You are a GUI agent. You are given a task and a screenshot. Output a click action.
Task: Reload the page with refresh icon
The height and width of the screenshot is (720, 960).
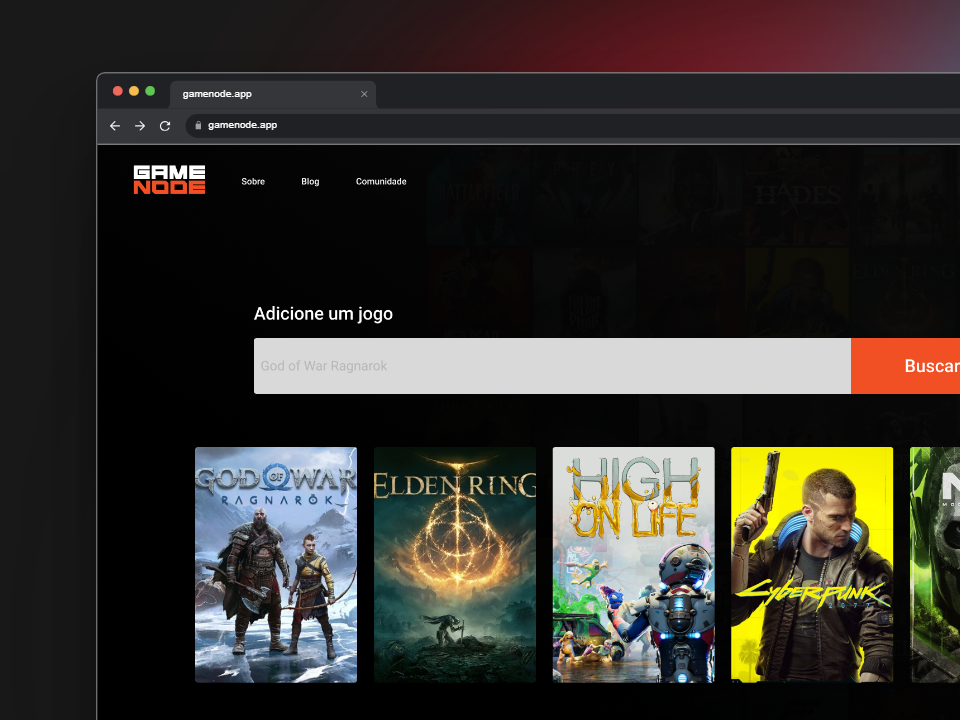coord(165,126)
